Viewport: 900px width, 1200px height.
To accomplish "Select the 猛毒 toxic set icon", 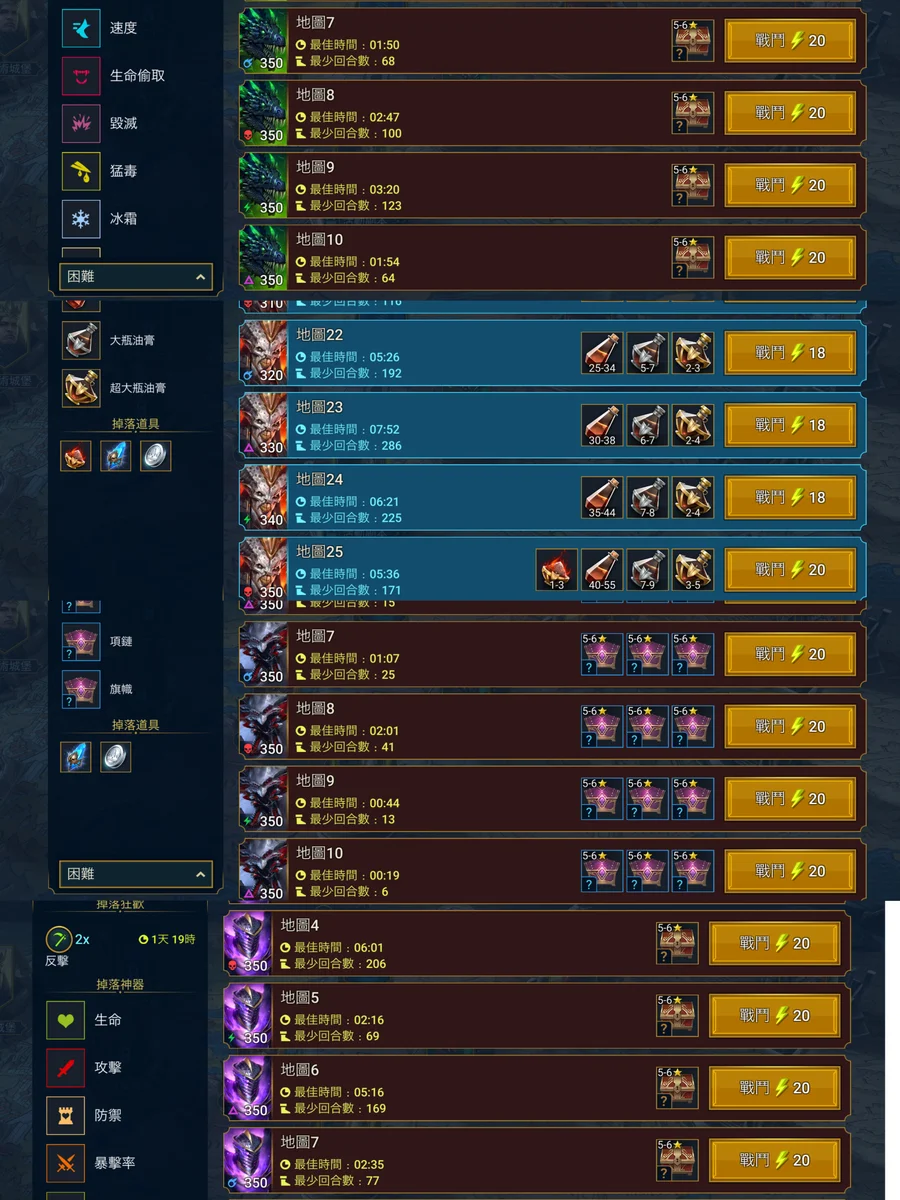I will pyautogui.click(x=81, y=171).
